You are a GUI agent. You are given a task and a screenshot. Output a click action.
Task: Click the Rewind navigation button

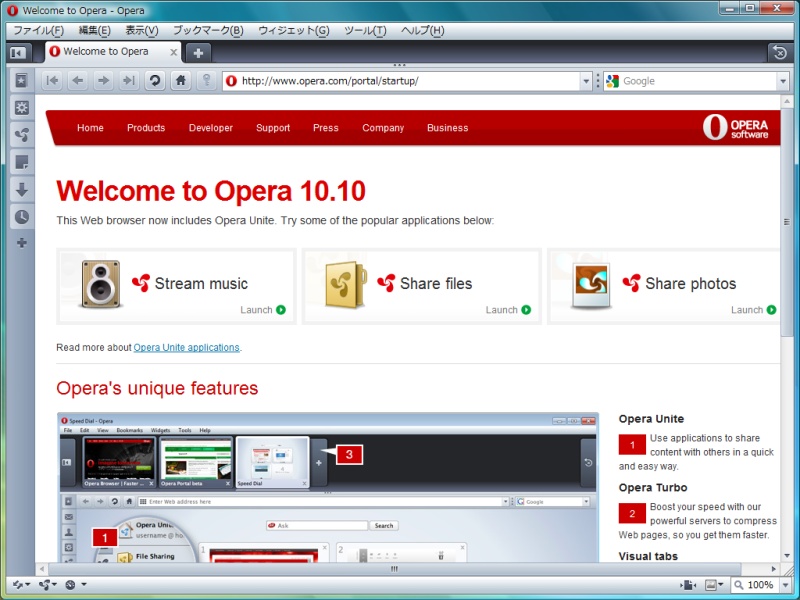52,81
